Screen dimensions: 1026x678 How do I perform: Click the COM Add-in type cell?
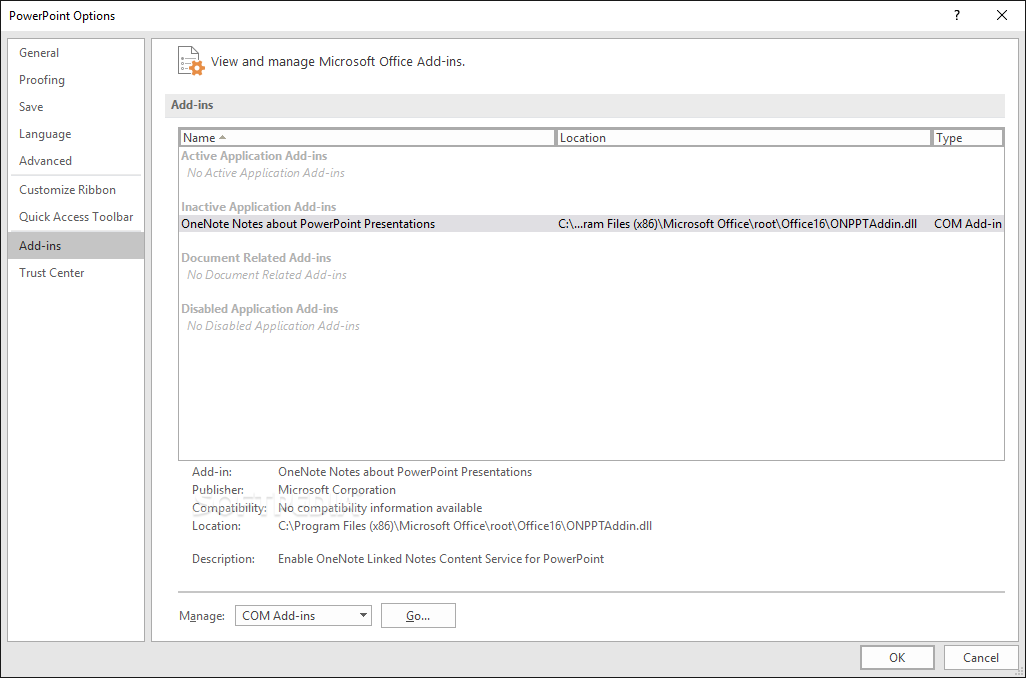point(968,224)
